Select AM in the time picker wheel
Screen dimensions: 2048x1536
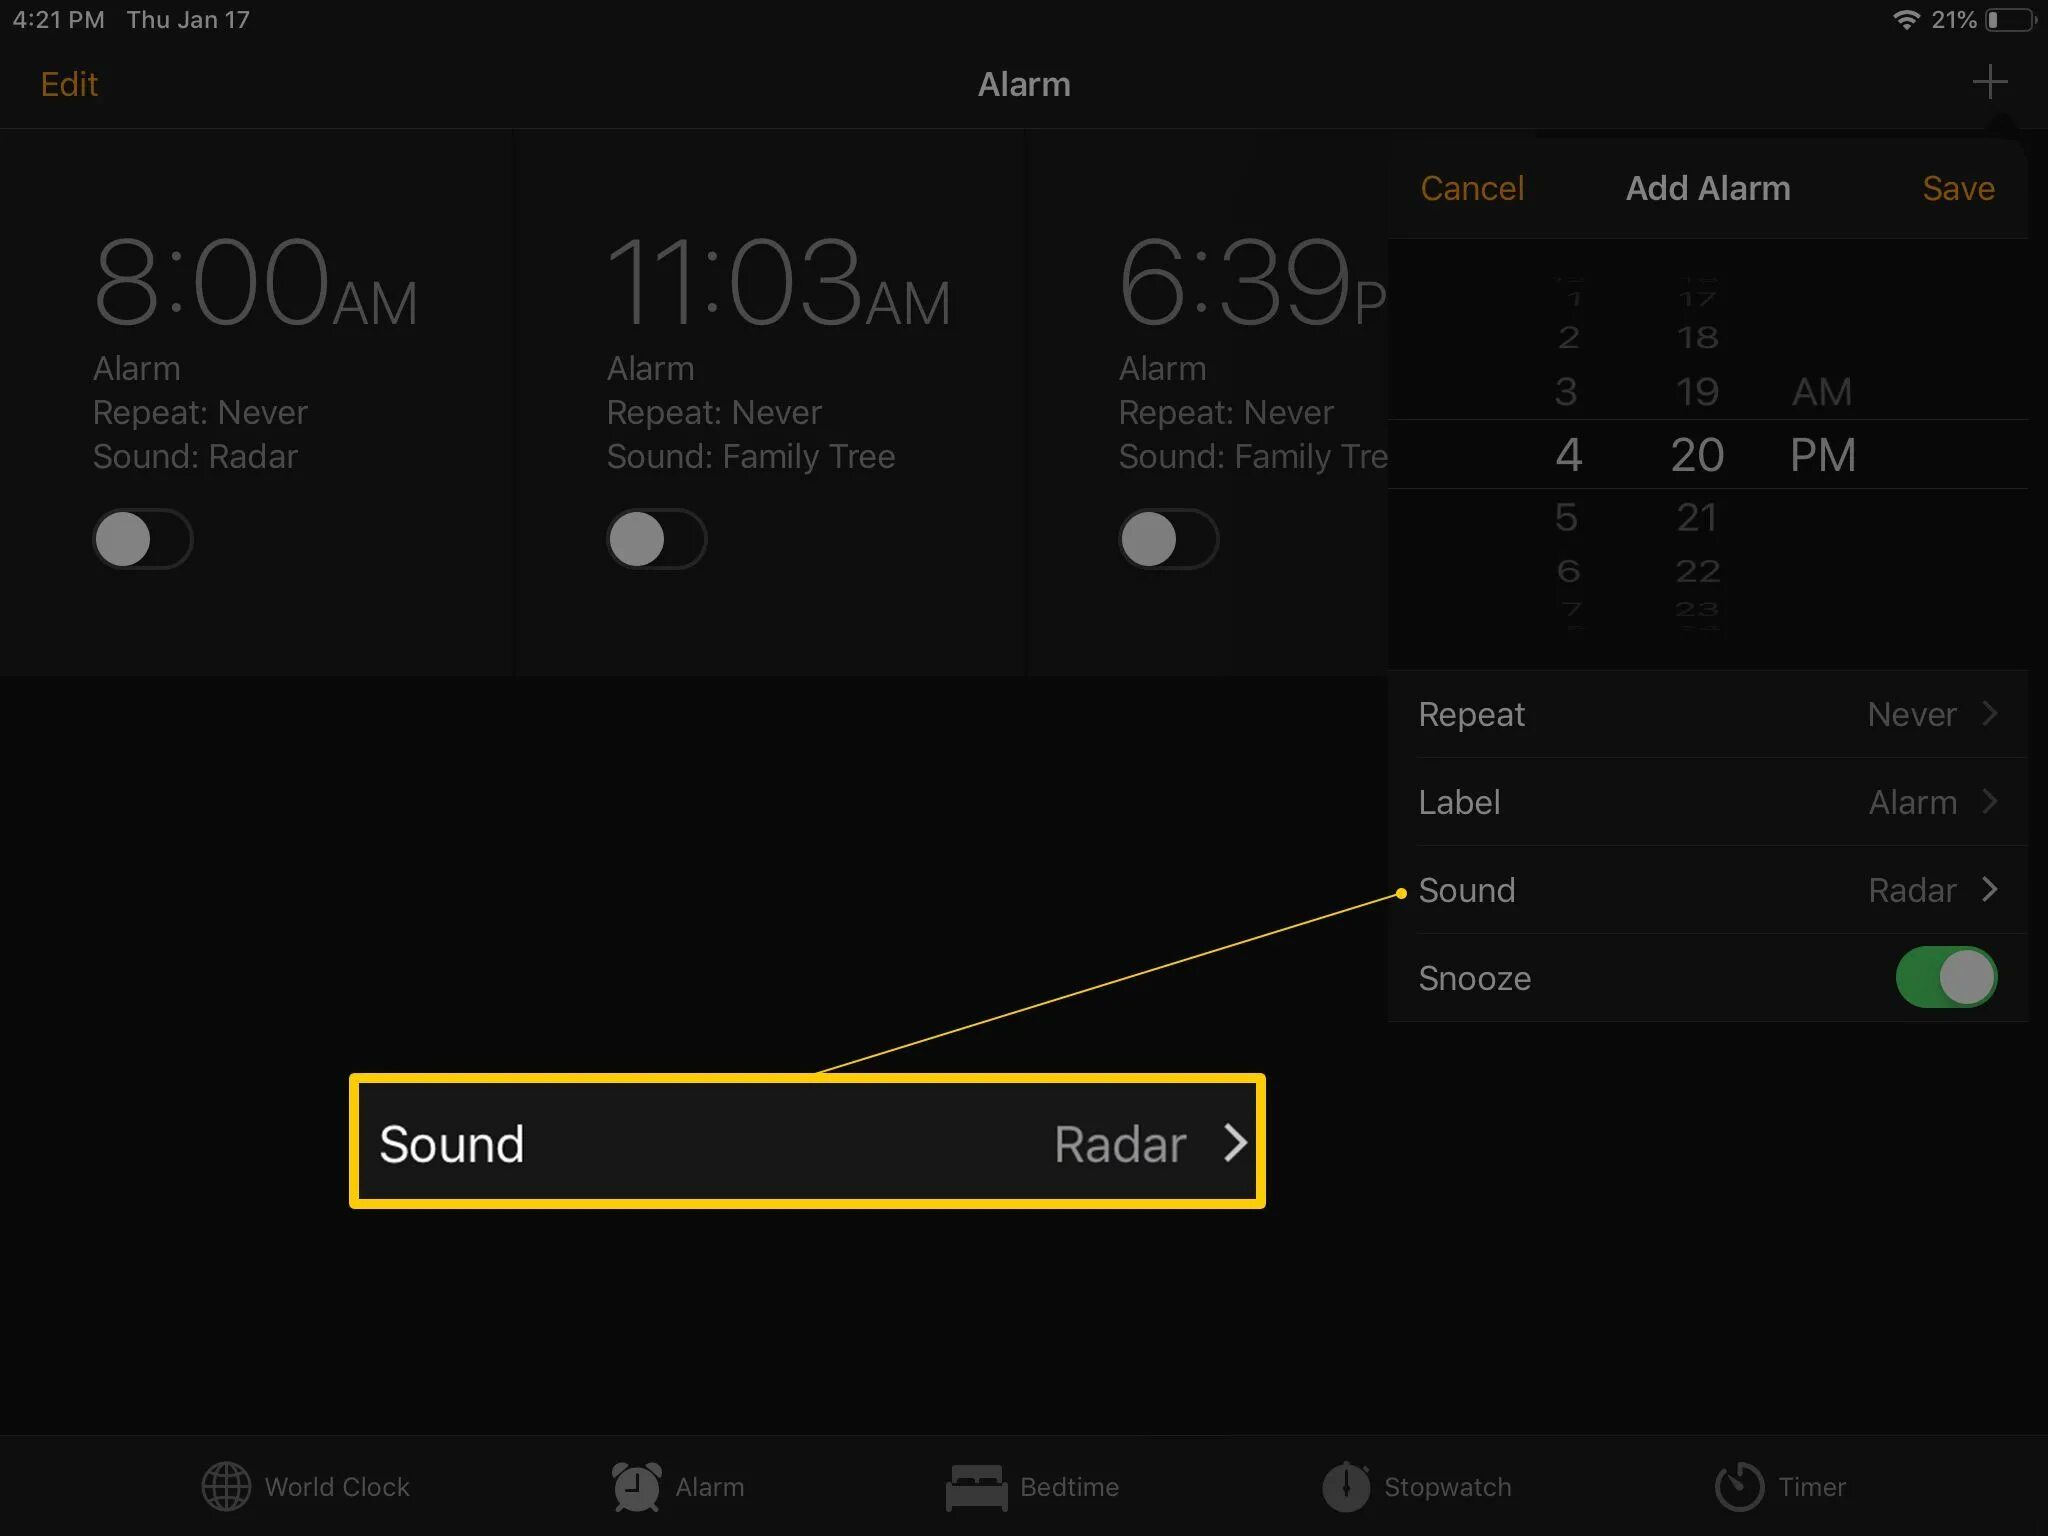(x=1821, y=392)
